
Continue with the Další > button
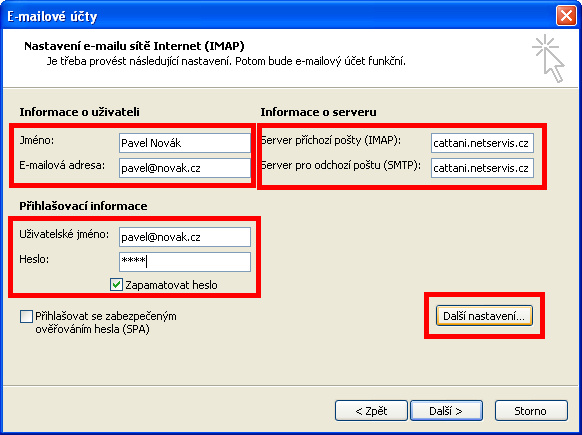[x=446, y=411]
